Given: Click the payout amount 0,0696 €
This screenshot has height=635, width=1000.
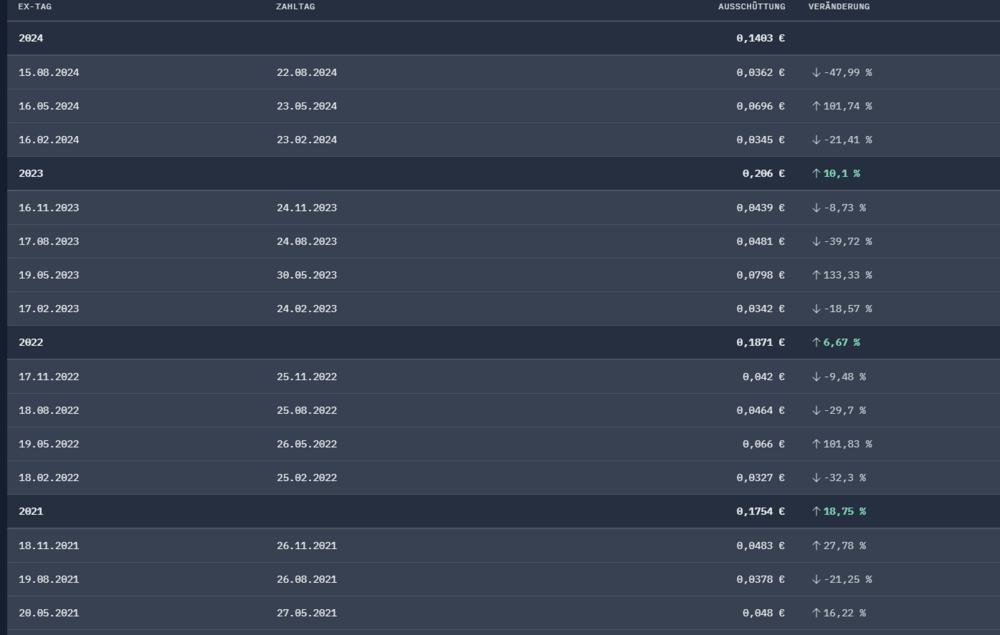Looking at the screenshot, I should coord(758,106).
